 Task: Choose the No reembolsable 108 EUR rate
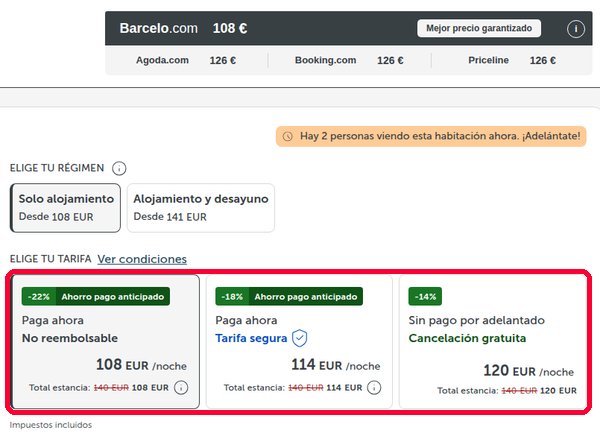pos(105,341)
